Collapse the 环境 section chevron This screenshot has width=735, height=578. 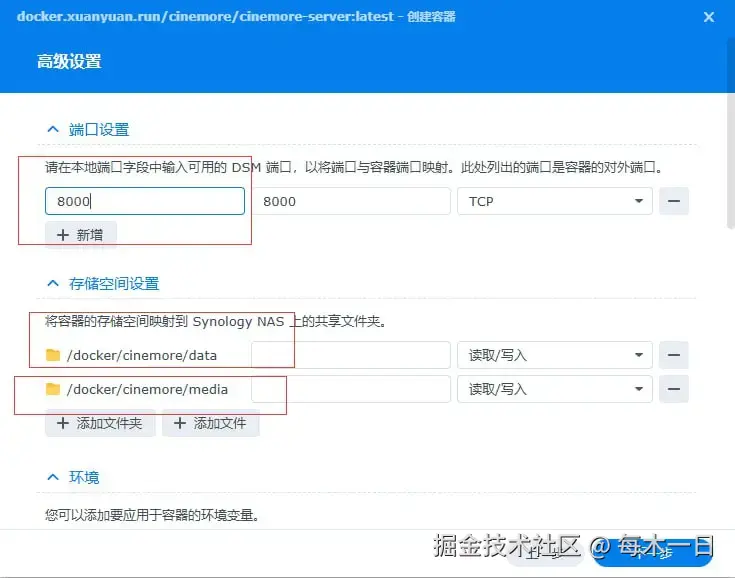53,477
